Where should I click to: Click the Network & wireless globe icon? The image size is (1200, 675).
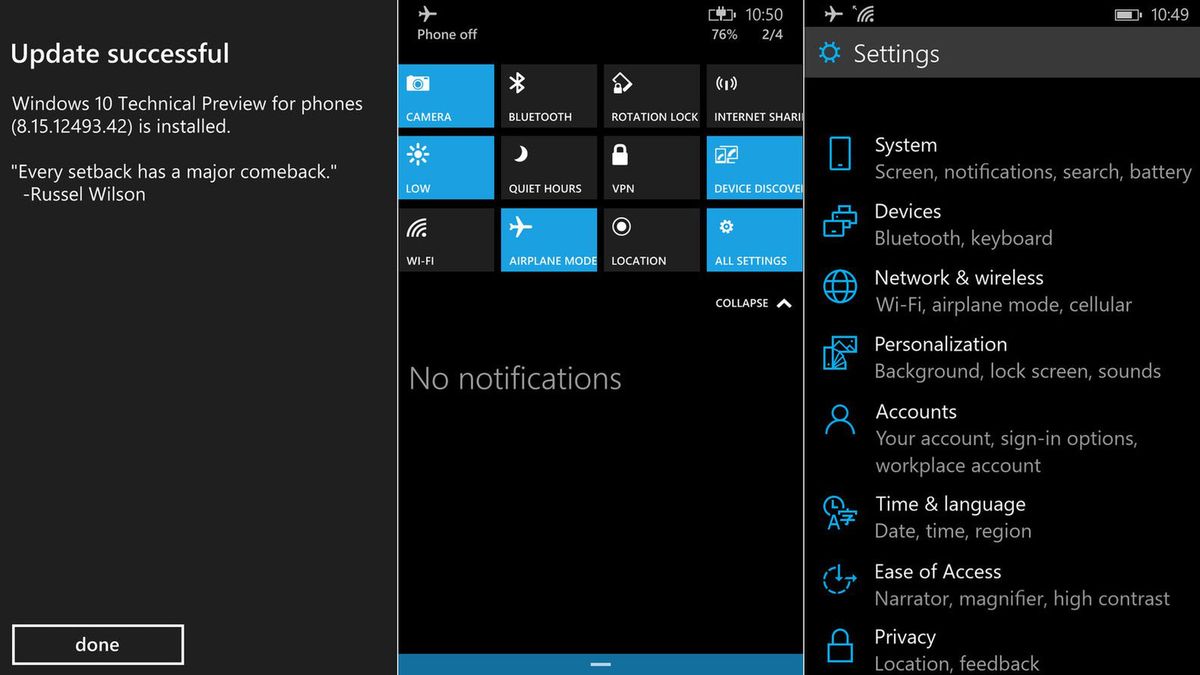tap(840, 286)
